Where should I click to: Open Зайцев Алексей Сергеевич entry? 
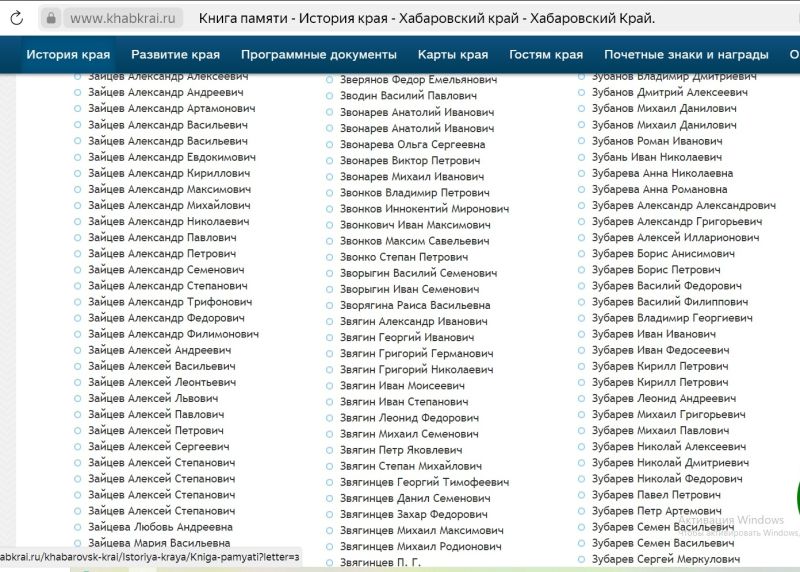[159, 447]
